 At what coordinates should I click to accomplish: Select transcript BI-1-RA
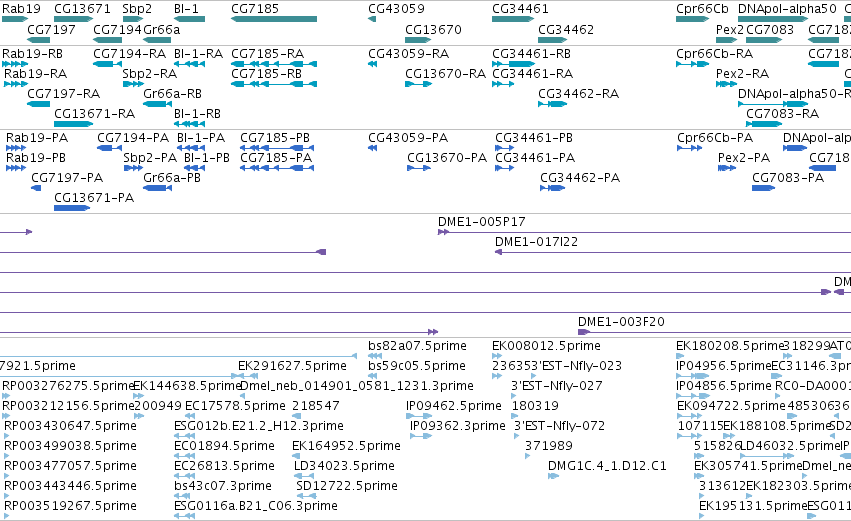[198, 54]
